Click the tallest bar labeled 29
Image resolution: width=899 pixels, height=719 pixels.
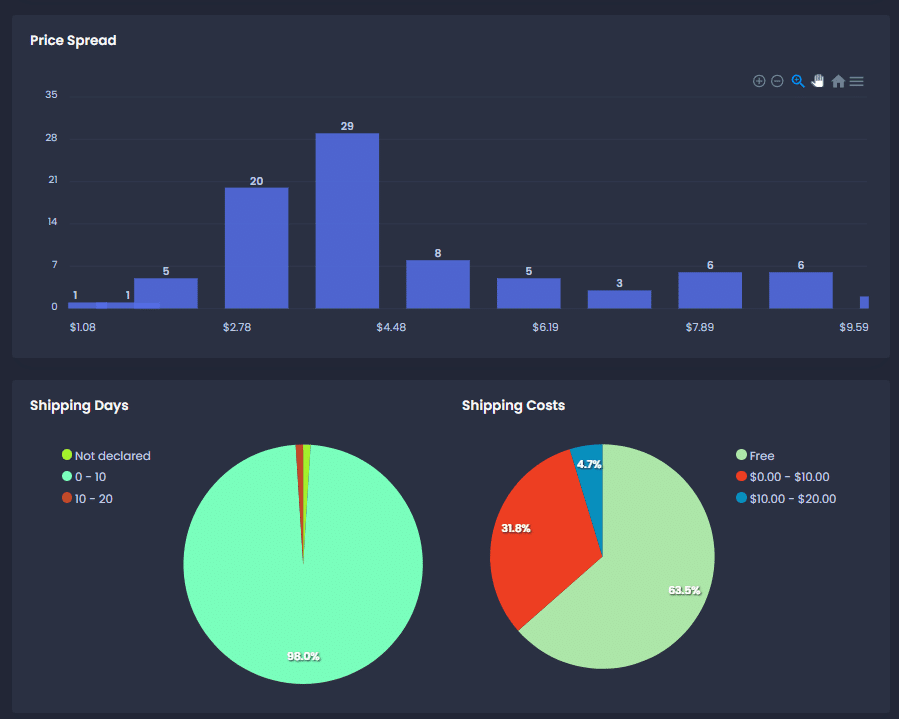point(347,221)
